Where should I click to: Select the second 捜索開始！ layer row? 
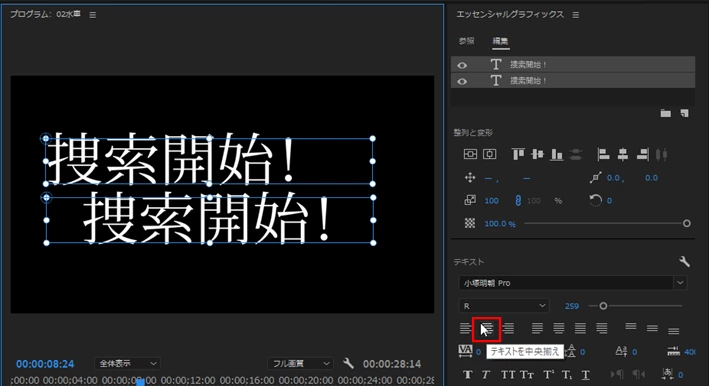[x=573, y=80]
